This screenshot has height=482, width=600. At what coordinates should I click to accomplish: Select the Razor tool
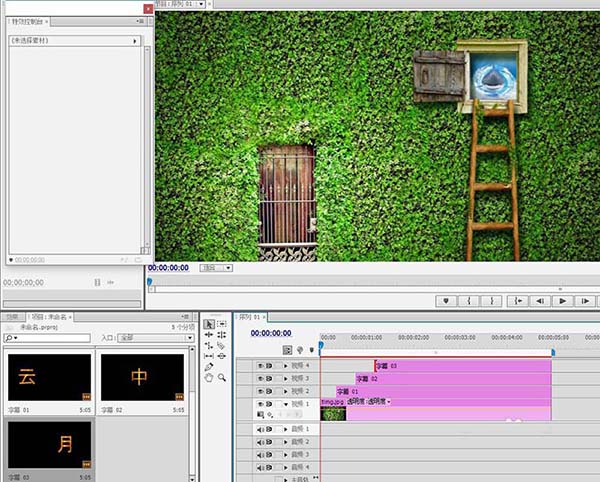coord(221,345)
